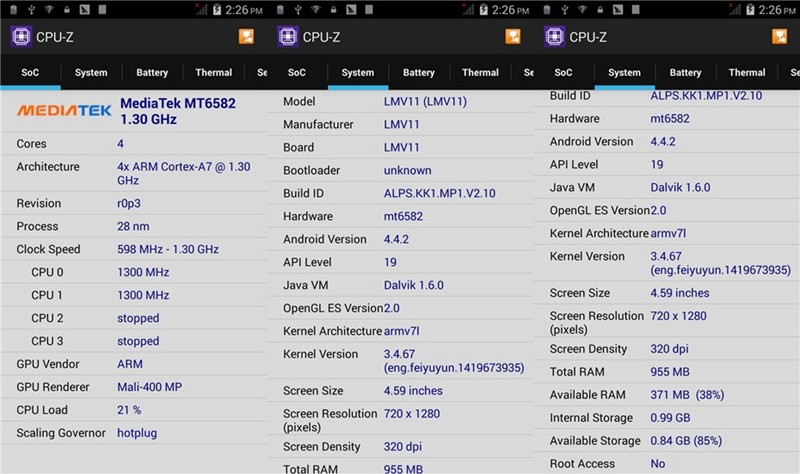Switch to the Battery tab in the left panel
Screen dimensions: 800x474
point(152,73)
